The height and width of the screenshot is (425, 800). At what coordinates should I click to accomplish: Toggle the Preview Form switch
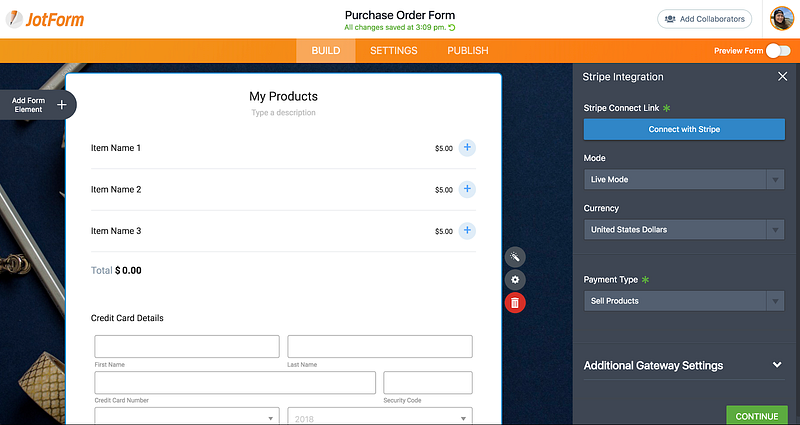[x=779, y=51]
